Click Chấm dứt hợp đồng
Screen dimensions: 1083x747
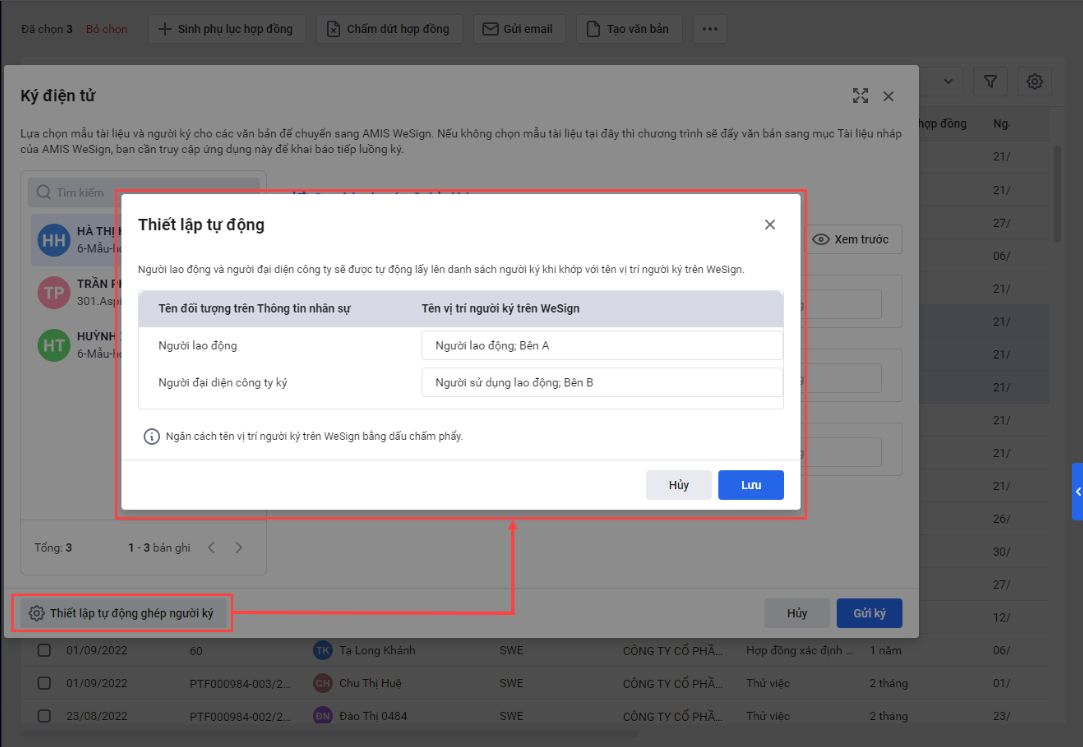pos(389,29)
